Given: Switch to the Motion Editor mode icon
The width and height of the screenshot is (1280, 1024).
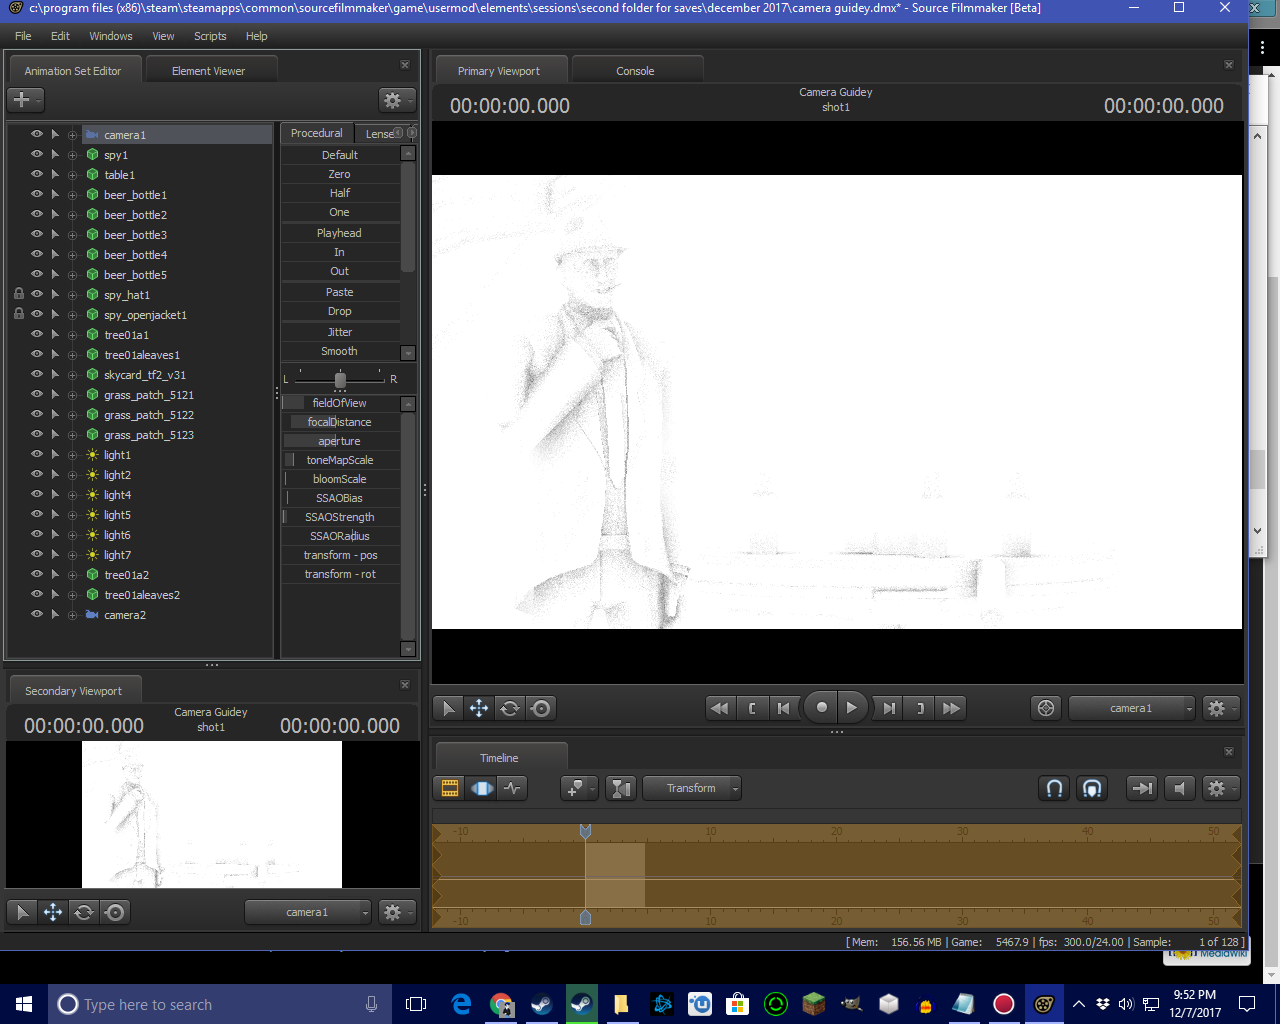Looking at the screenshot, I should point(482,788).
